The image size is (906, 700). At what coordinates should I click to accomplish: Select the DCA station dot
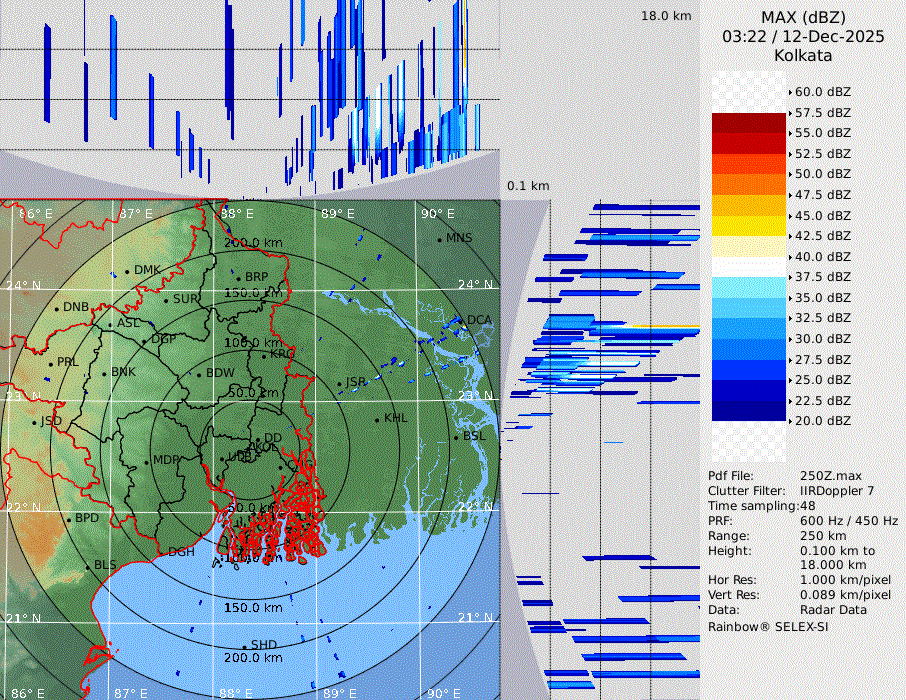[461, 321]
